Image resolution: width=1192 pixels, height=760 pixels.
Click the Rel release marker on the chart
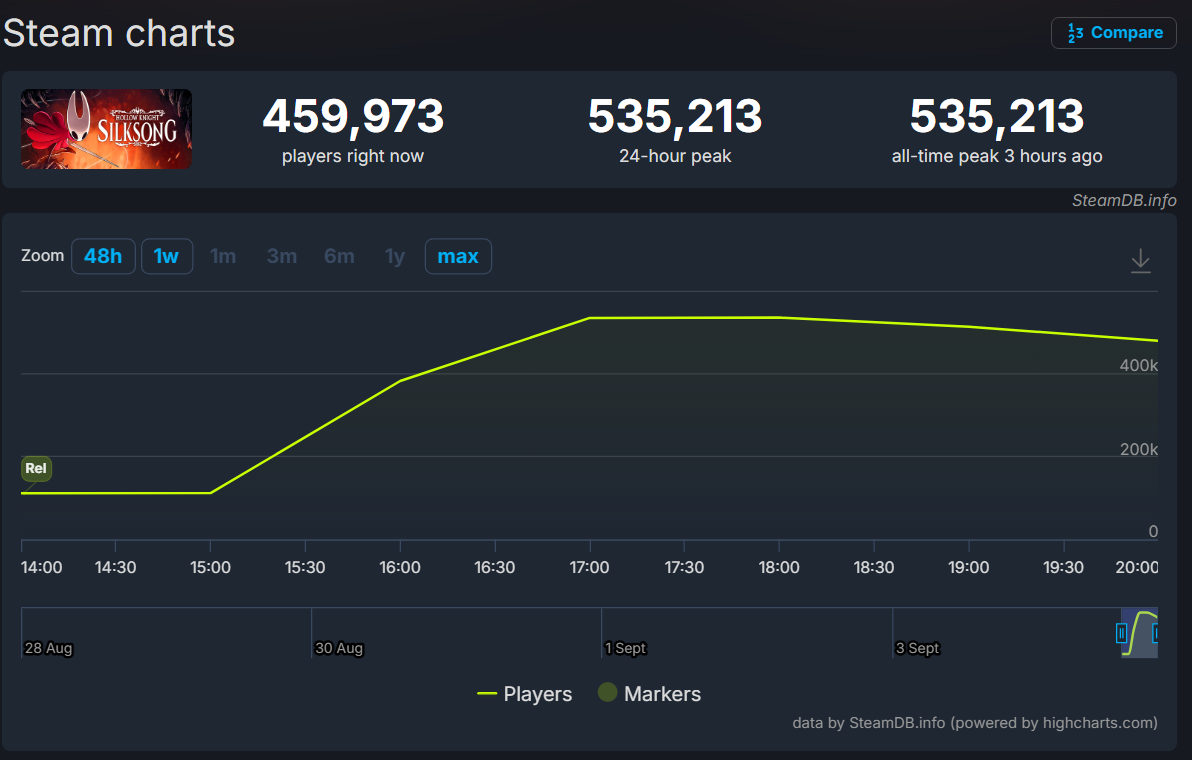coord(36,468)
